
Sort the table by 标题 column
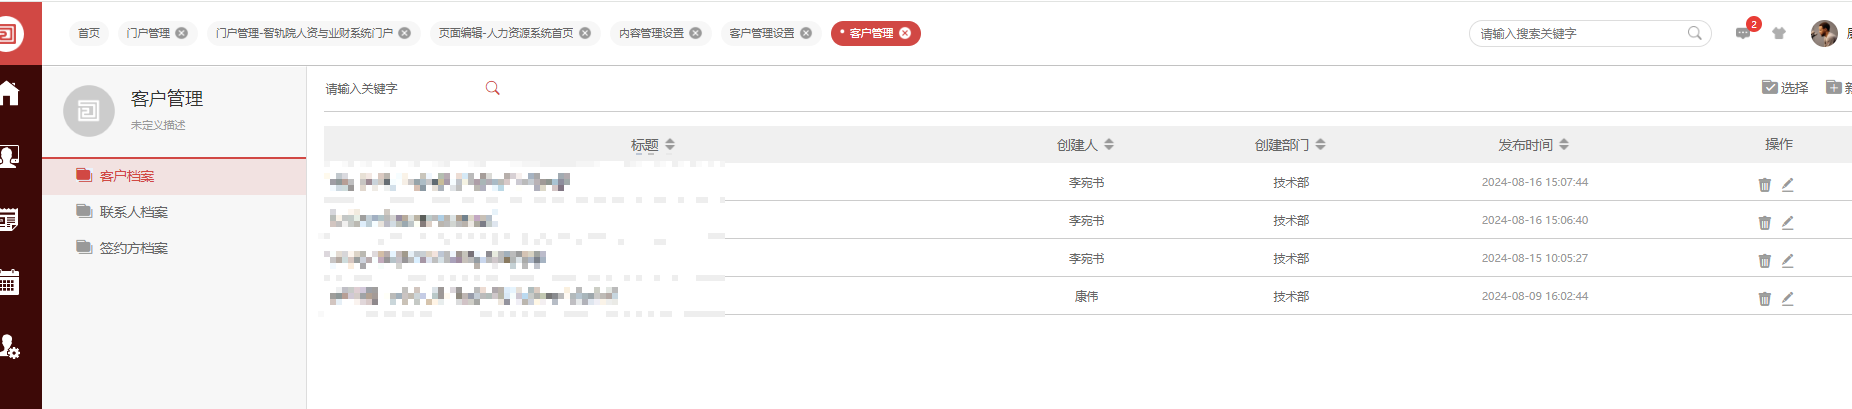(x=670, y=145)
